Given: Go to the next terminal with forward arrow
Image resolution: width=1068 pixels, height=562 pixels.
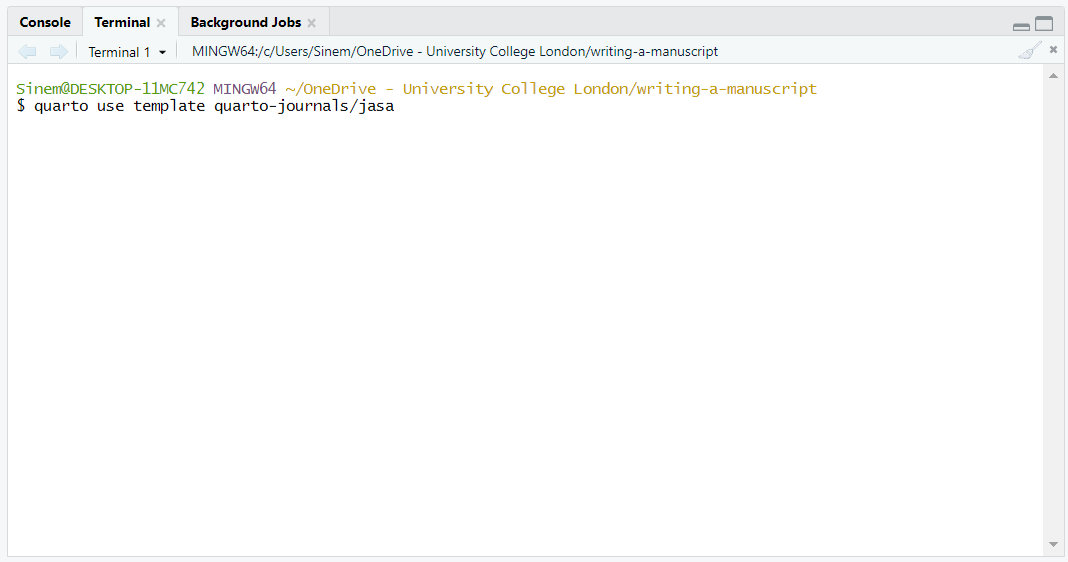Looking at the screenshot, I should [59, 51].
